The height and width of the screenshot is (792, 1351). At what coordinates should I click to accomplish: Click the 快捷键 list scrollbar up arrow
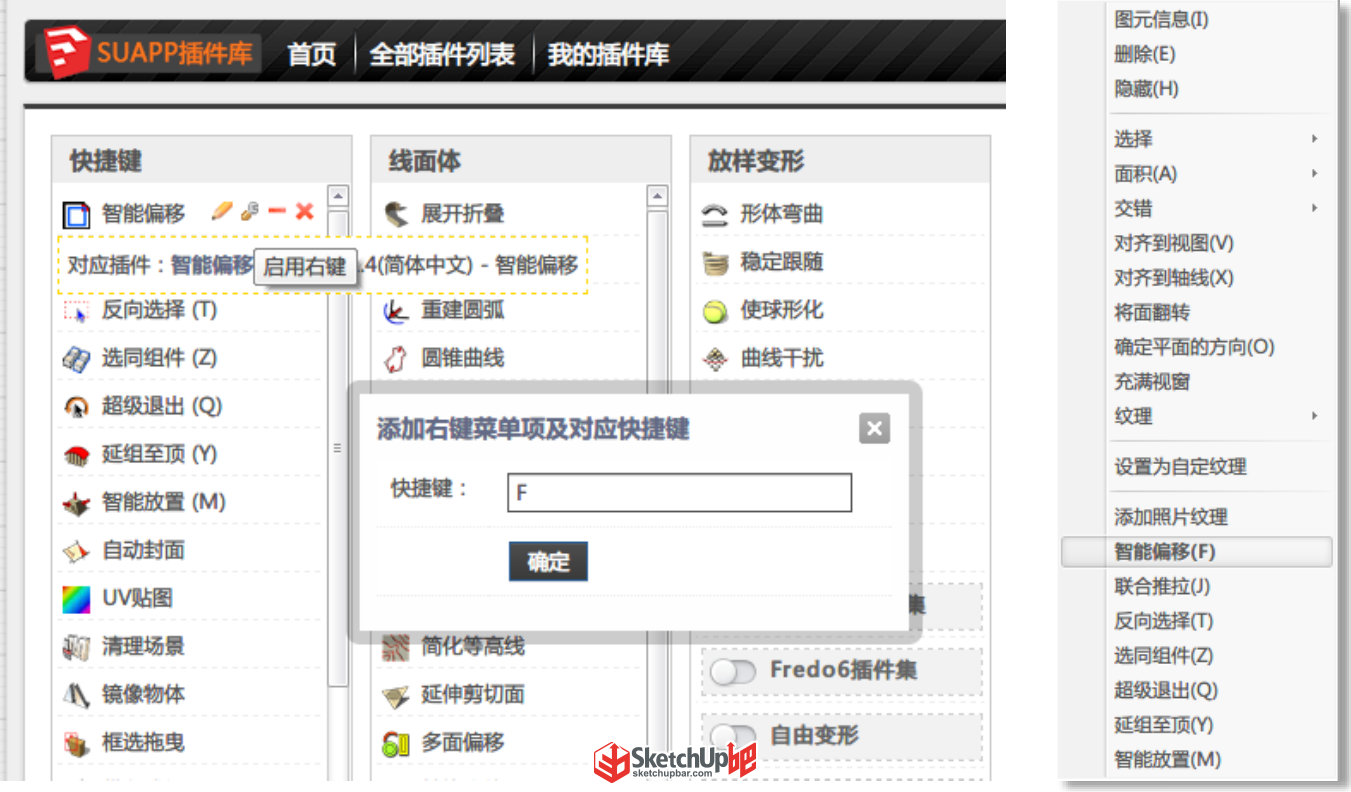tap(338, 196)
